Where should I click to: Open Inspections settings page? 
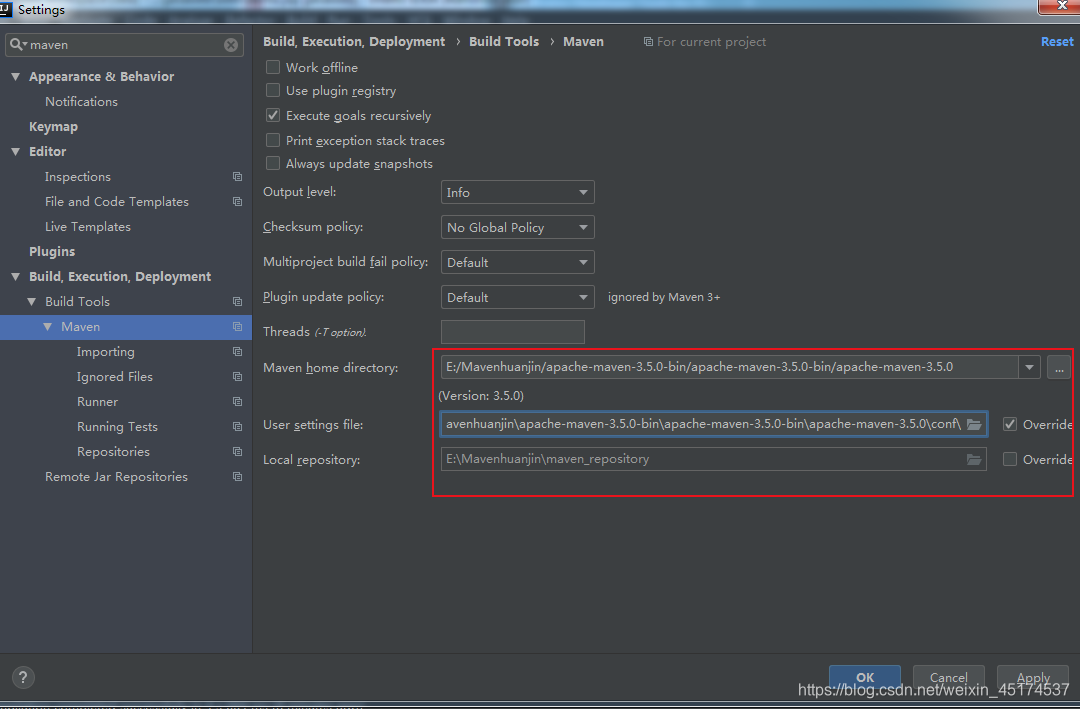78,177
